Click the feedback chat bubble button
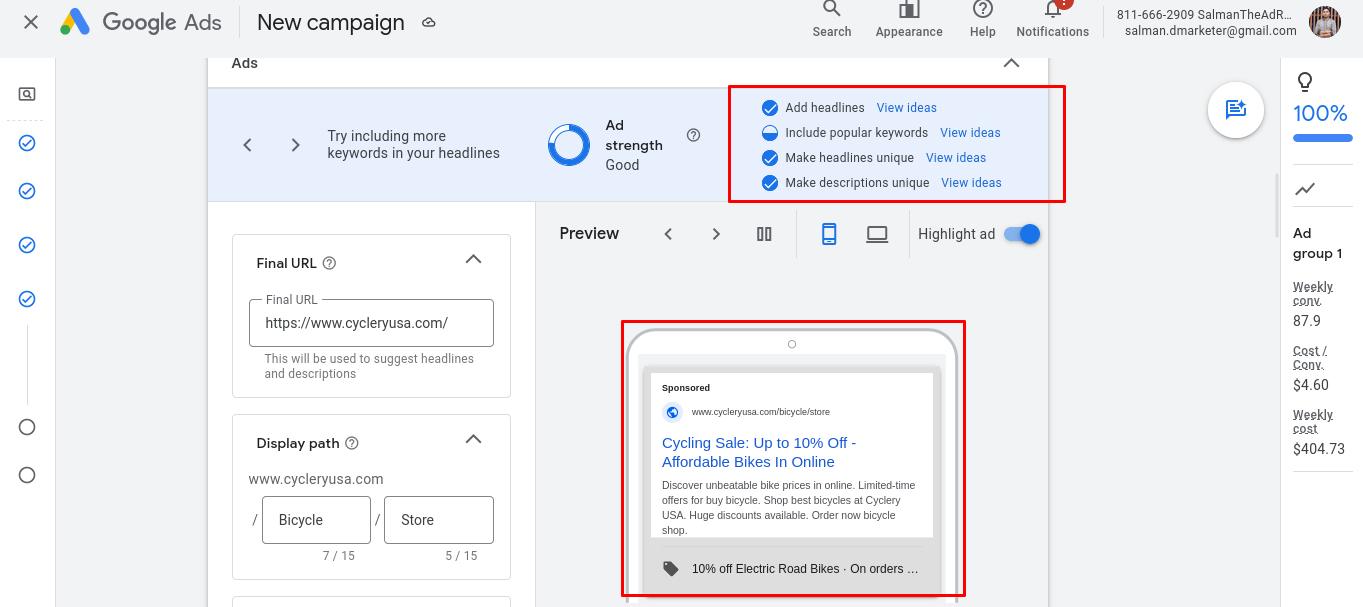Viewport: 1363px width, 607px height. point(1236,110)
